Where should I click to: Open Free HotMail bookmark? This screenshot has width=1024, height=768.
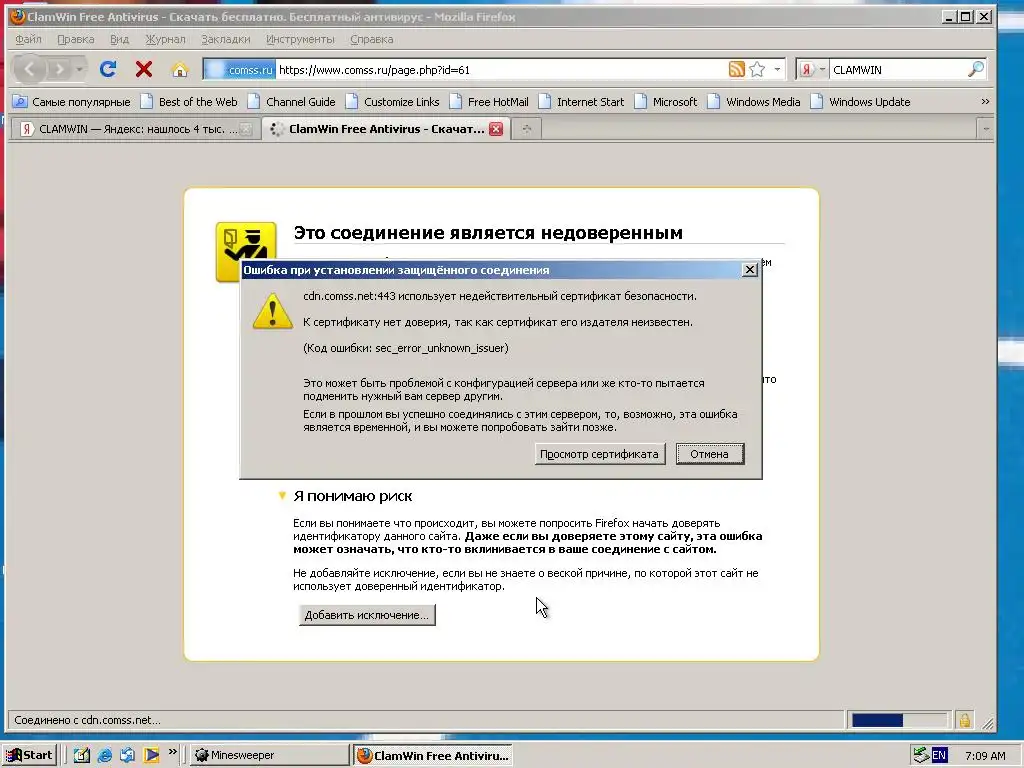[489, 102]
